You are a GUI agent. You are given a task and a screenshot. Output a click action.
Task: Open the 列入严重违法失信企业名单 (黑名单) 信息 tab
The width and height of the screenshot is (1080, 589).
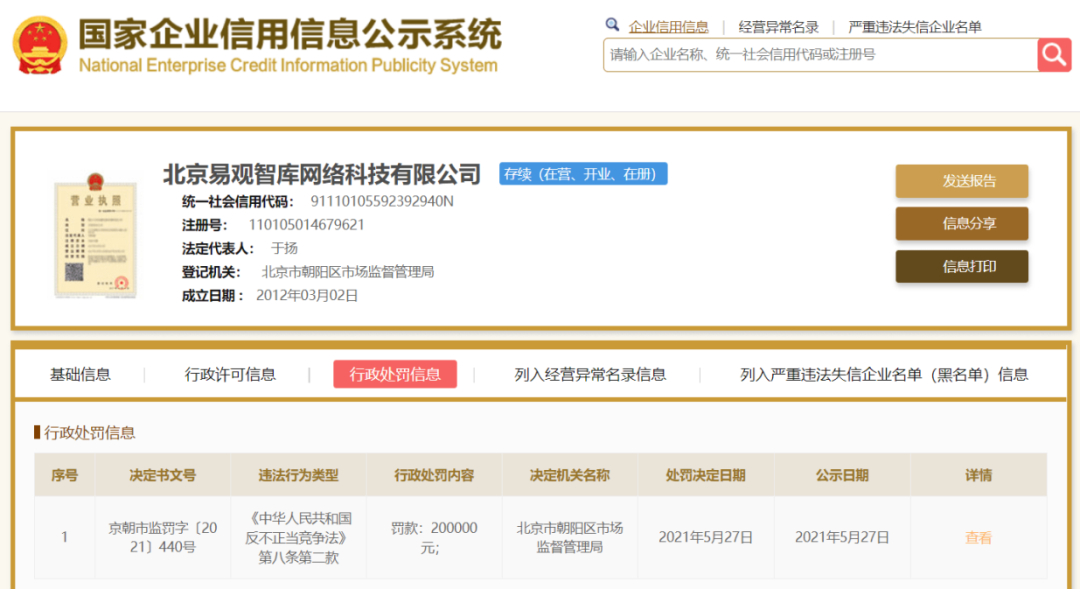(883, 375)
